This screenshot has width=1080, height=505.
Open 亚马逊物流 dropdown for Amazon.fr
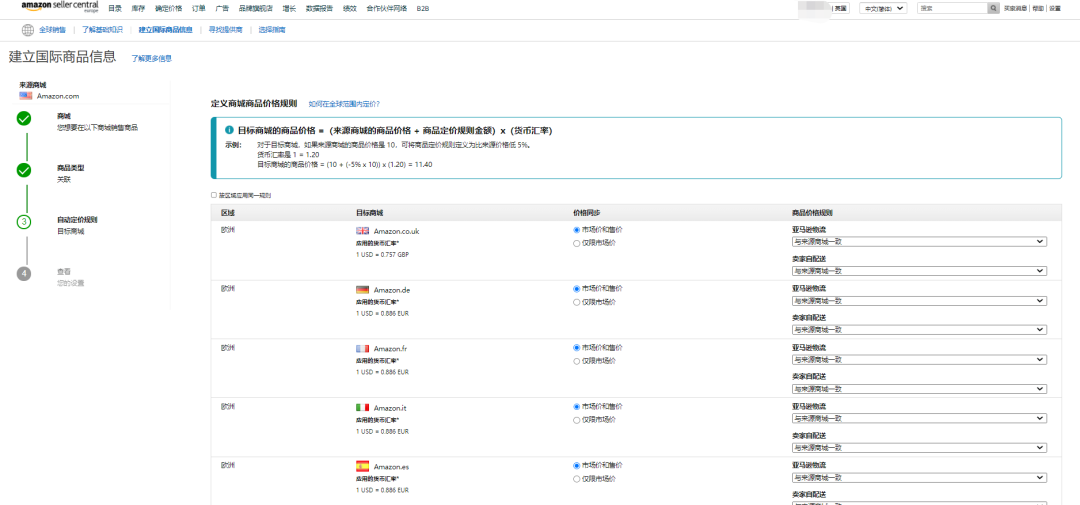point(920,360)
